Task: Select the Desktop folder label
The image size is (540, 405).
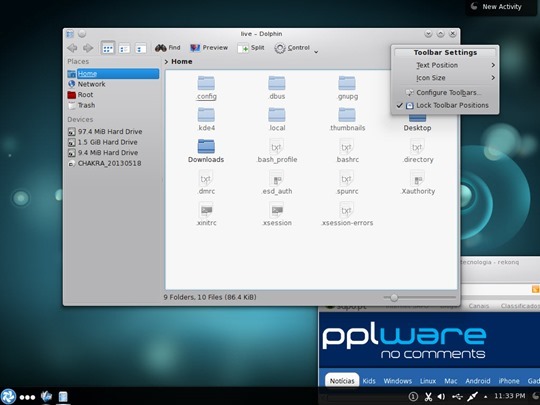Action: (417, 128)
